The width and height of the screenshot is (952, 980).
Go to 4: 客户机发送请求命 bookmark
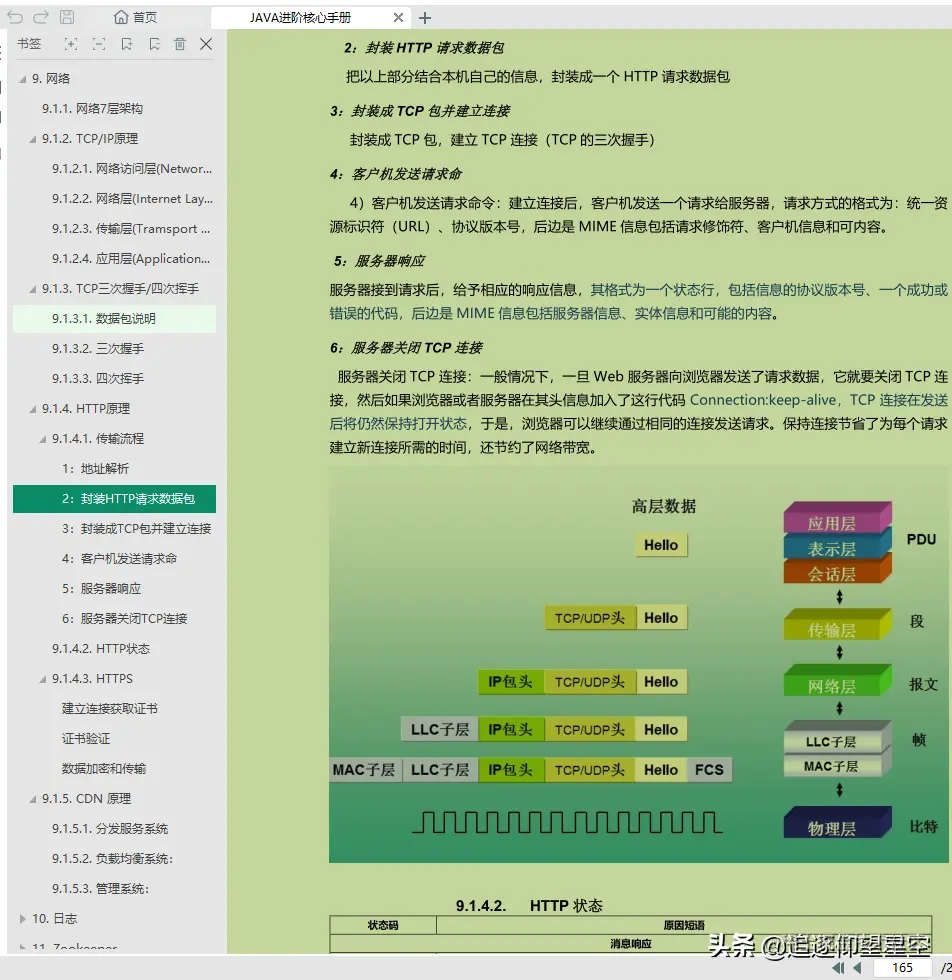(119, 559)
